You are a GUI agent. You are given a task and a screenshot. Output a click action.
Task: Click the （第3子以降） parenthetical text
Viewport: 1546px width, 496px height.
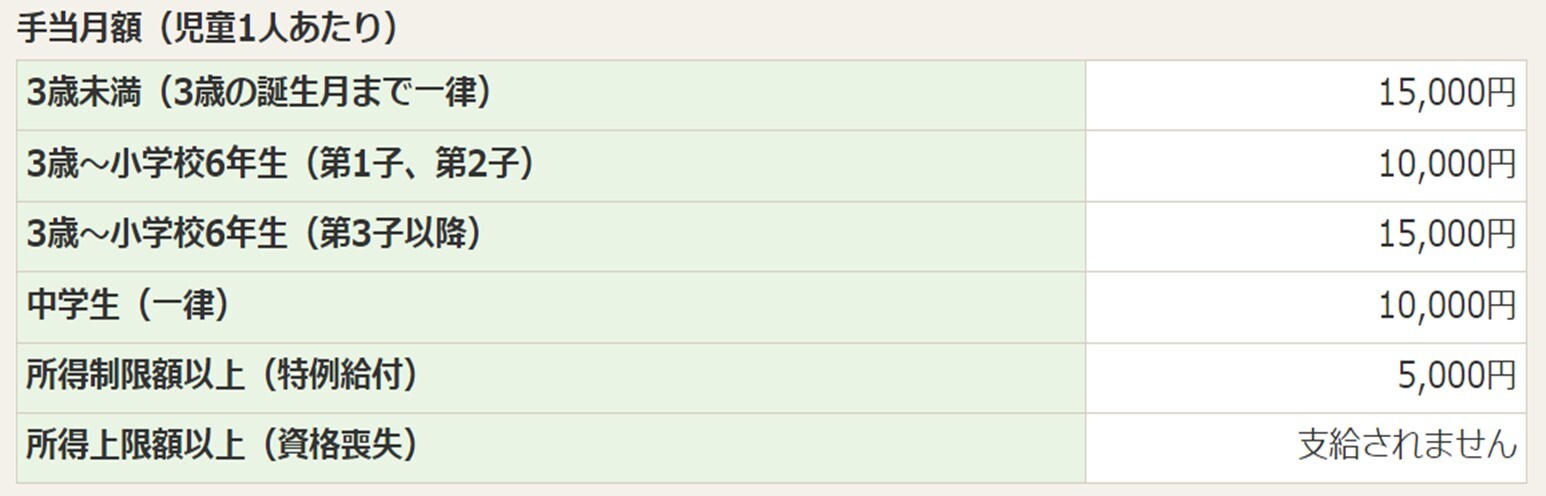396,234
